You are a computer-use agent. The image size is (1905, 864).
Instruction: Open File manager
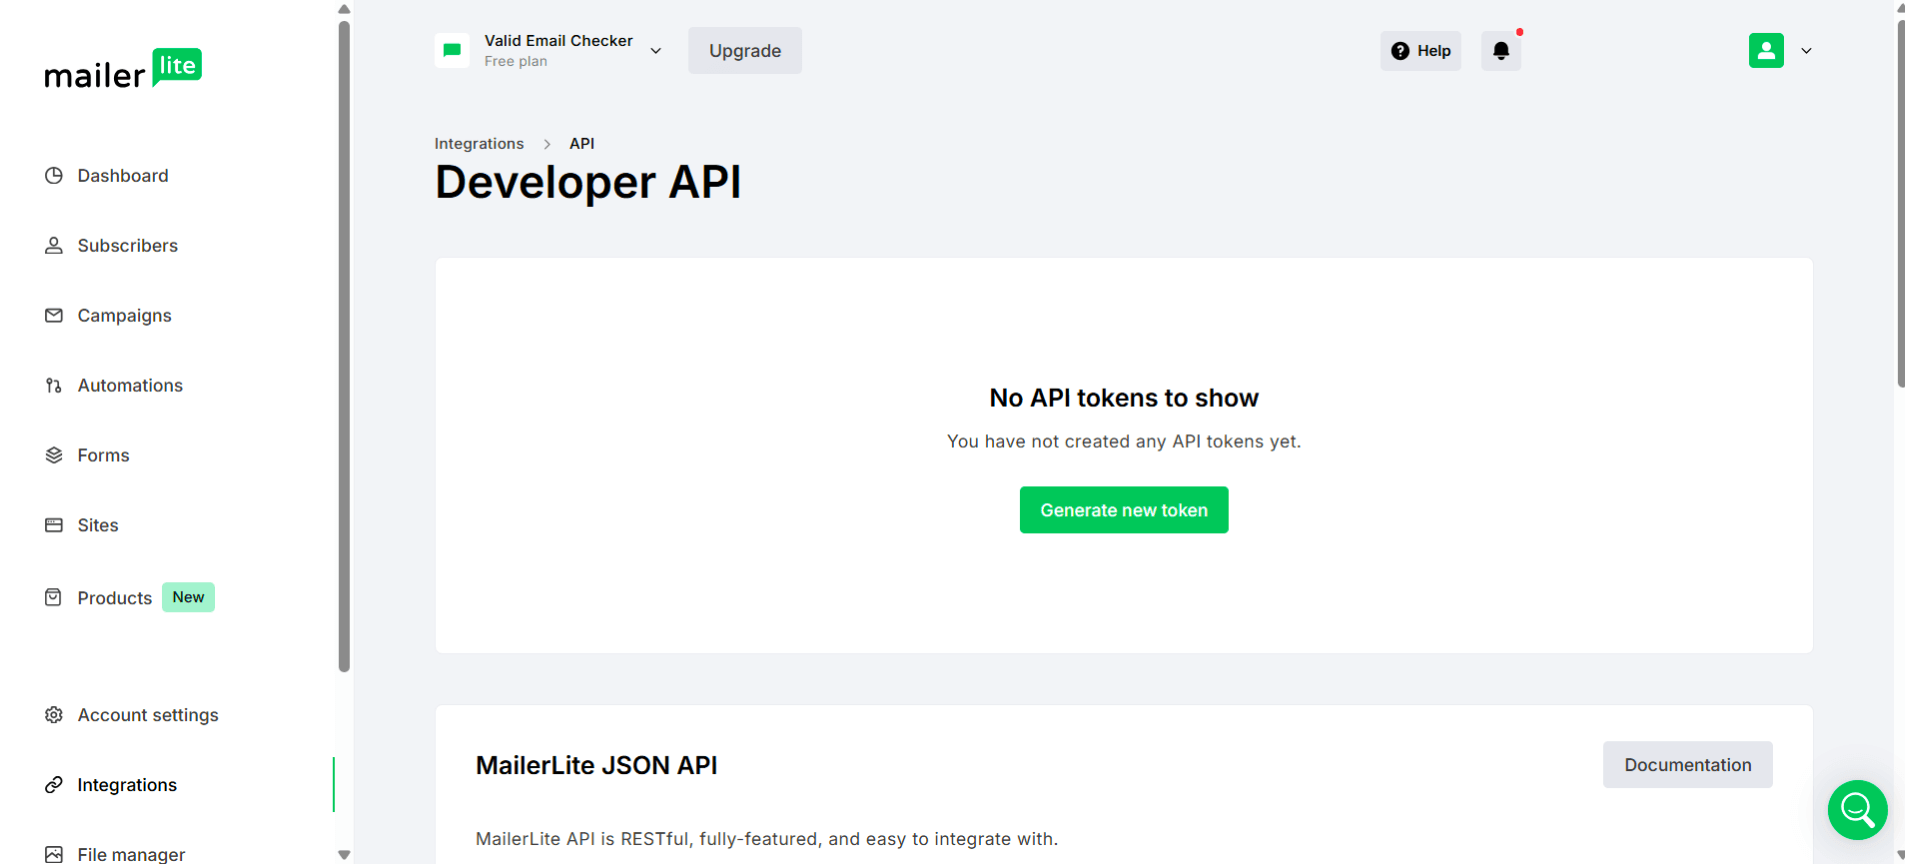131,854
